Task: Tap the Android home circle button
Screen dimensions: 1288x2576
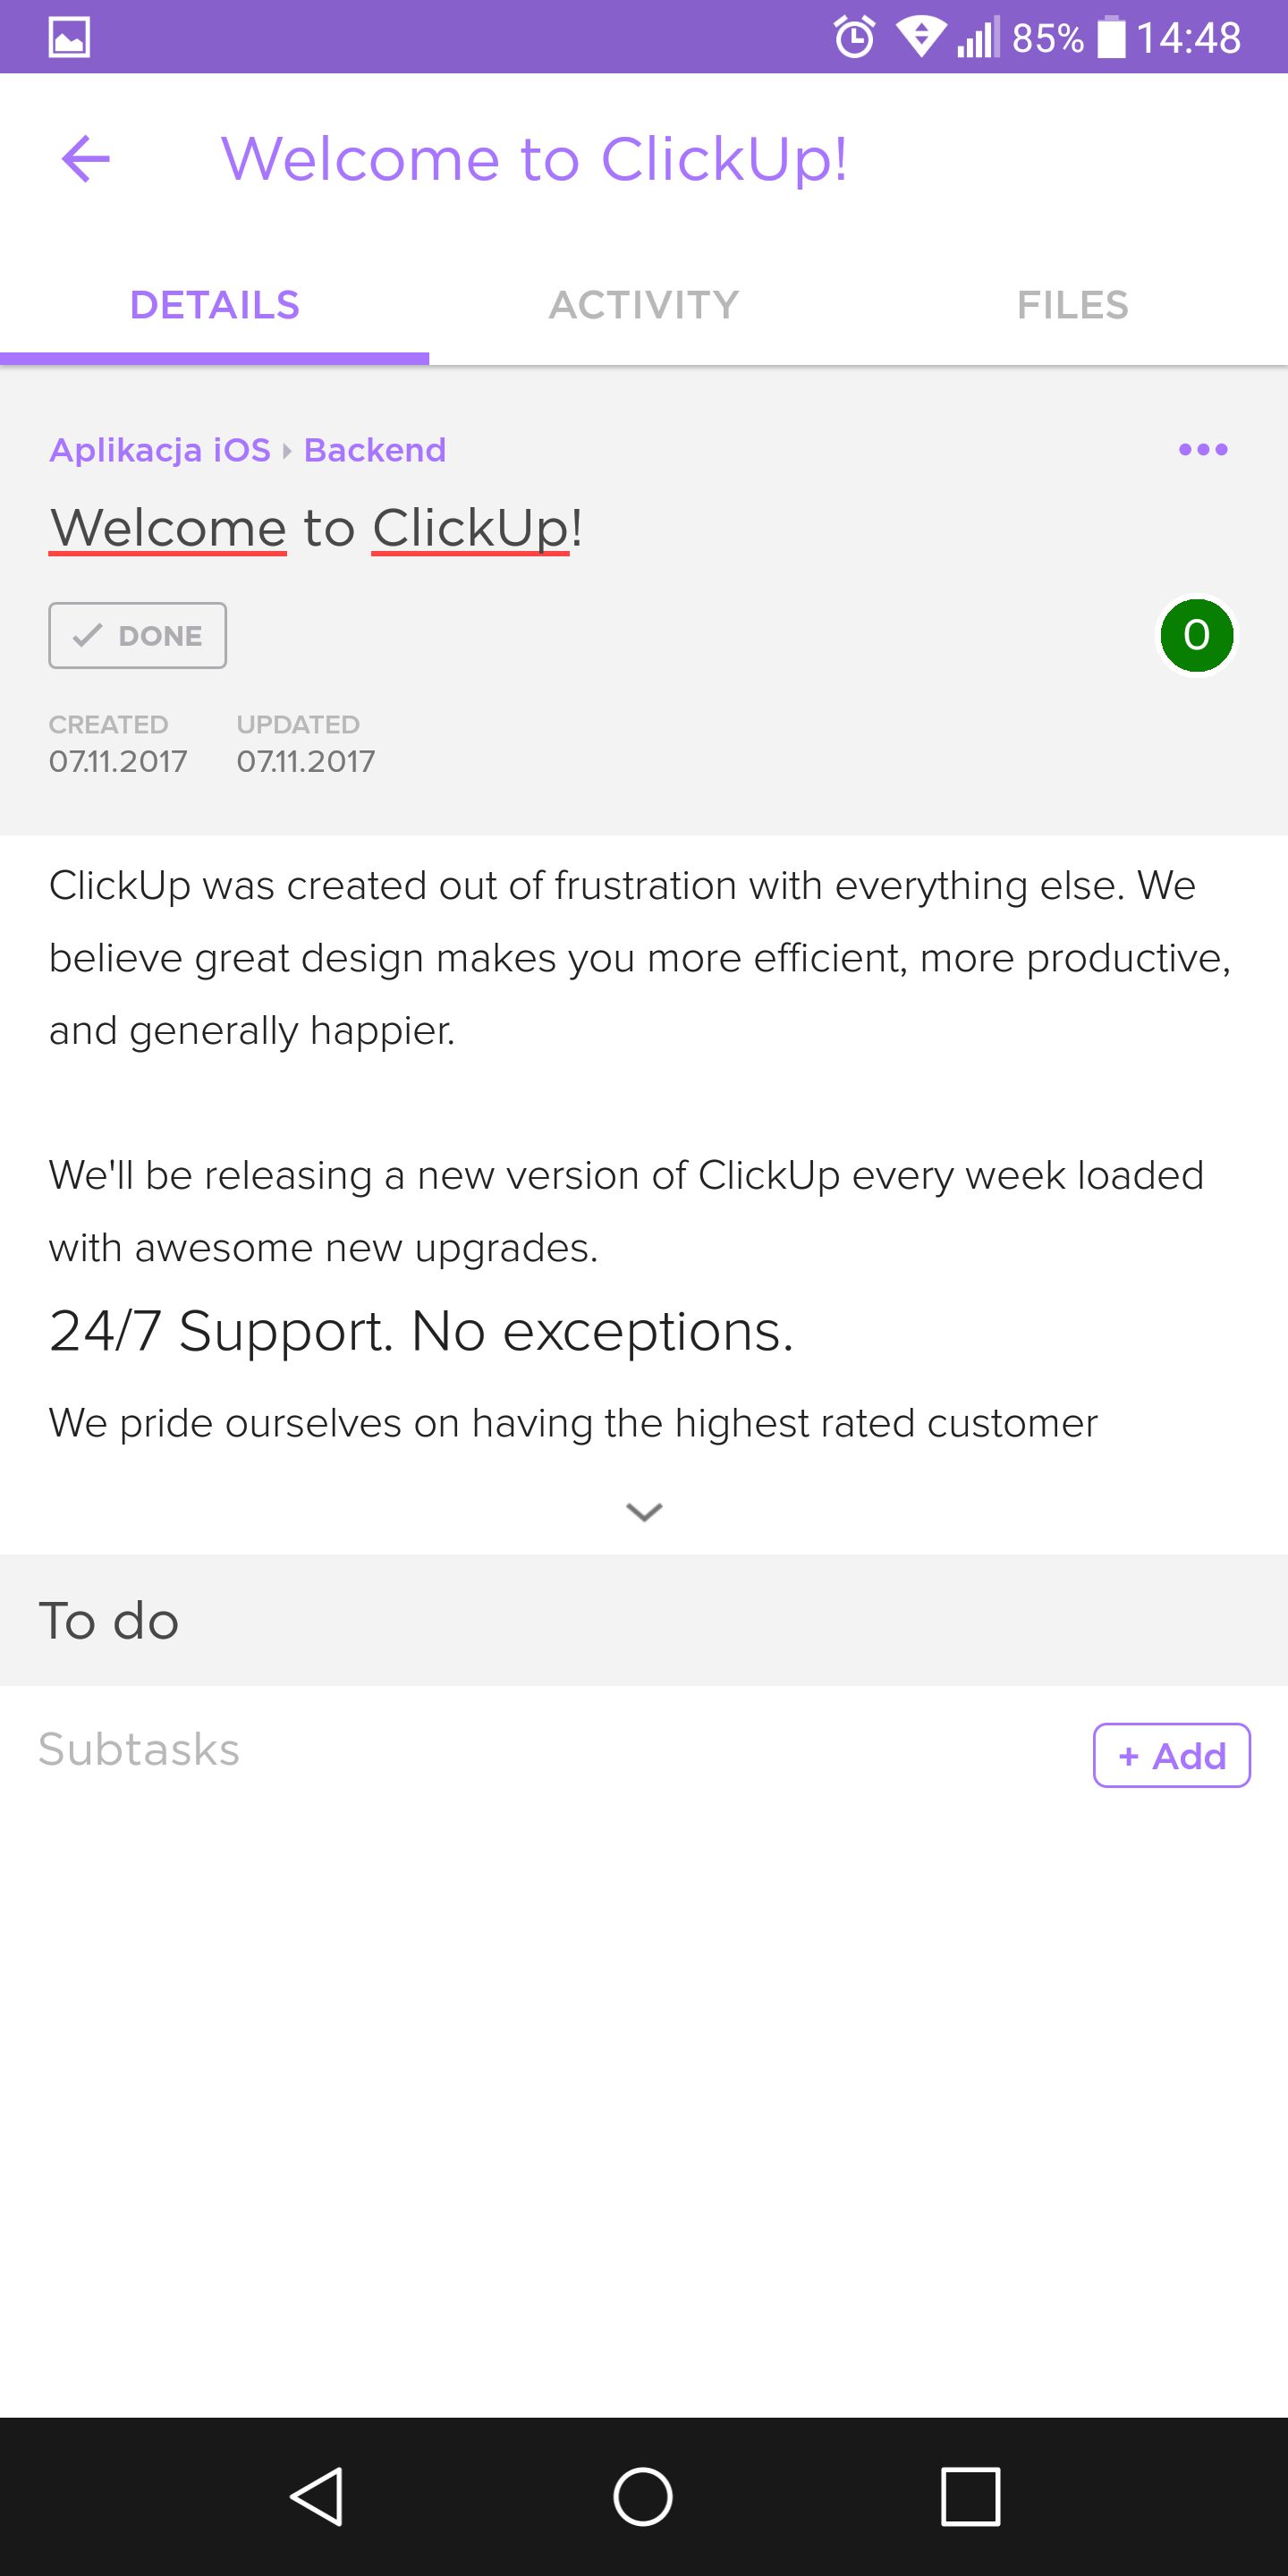Action: (643, 2496)
